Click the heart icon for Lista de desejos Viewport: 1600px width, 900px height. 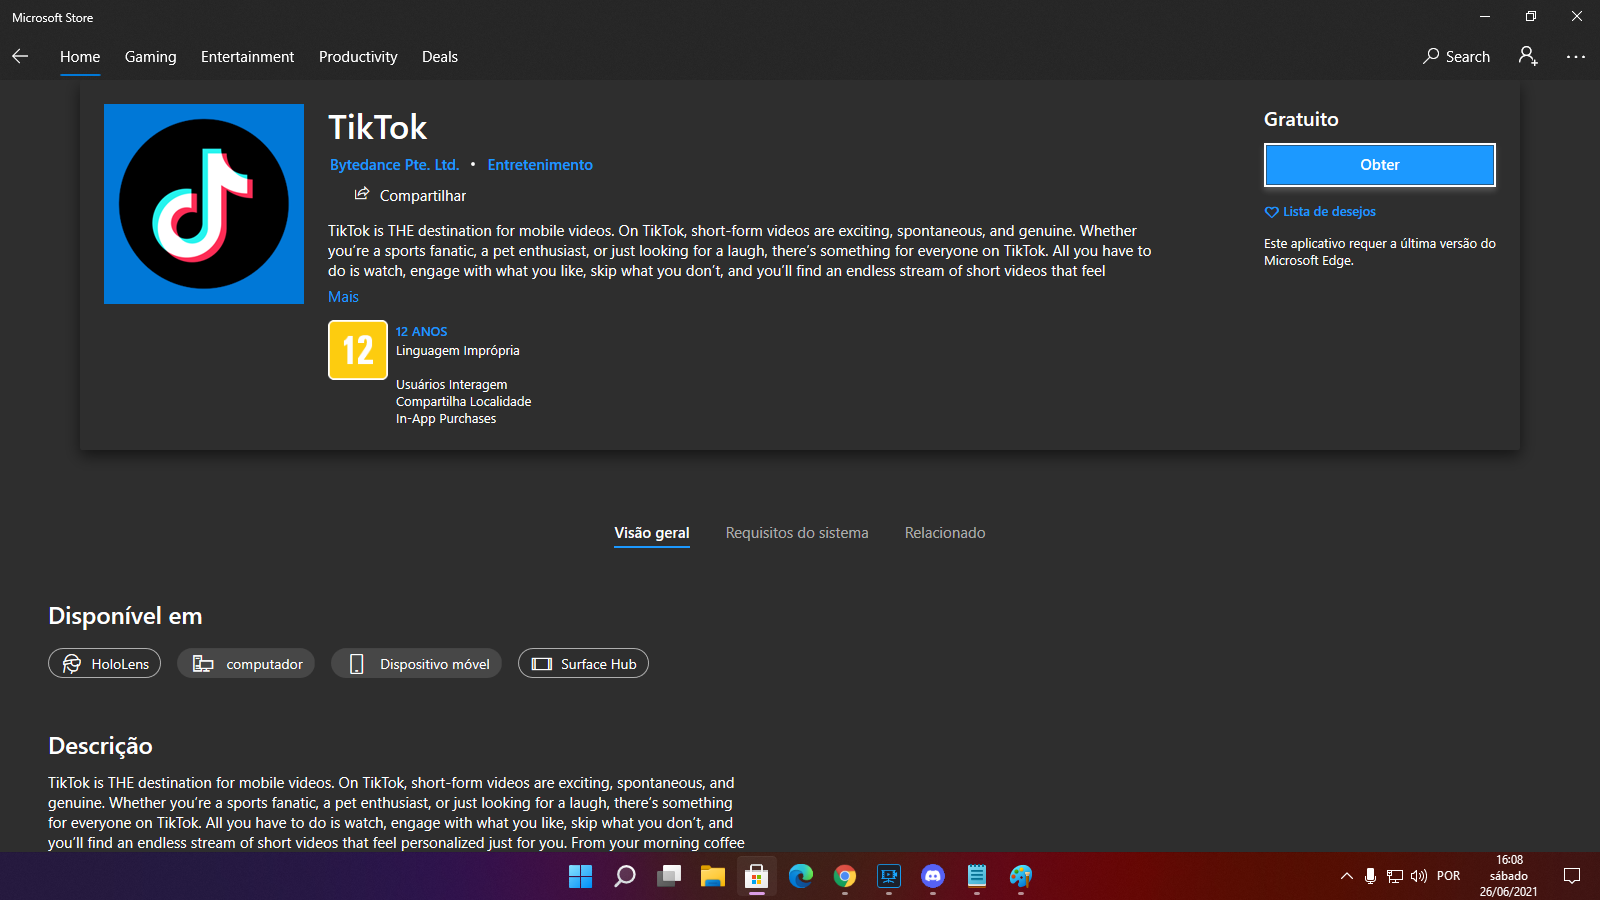1271,212
